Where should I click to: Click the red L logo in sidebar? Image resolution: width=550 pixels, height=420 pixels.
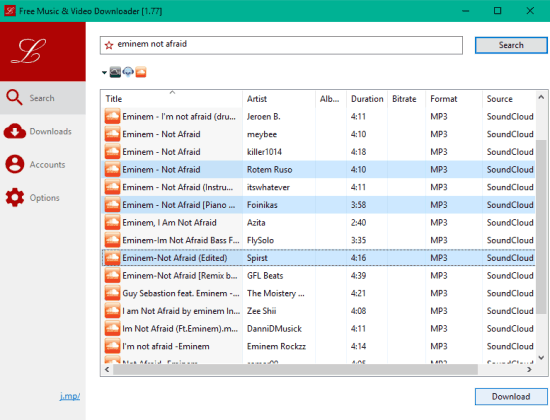(x=28, y=51)
